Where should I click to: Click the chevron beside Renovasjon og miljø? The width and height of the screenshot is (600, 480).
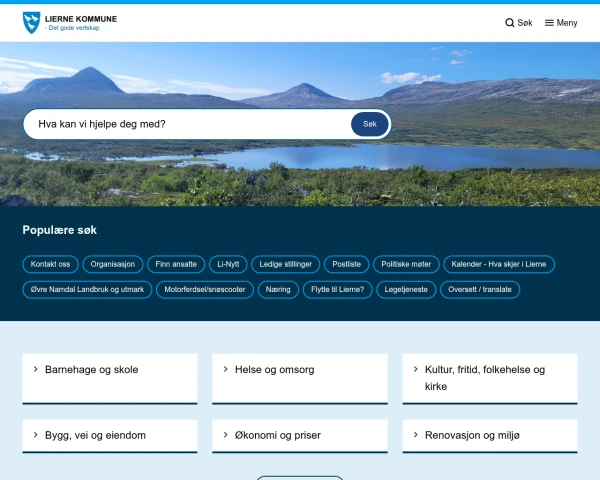[x=416, y=434]
